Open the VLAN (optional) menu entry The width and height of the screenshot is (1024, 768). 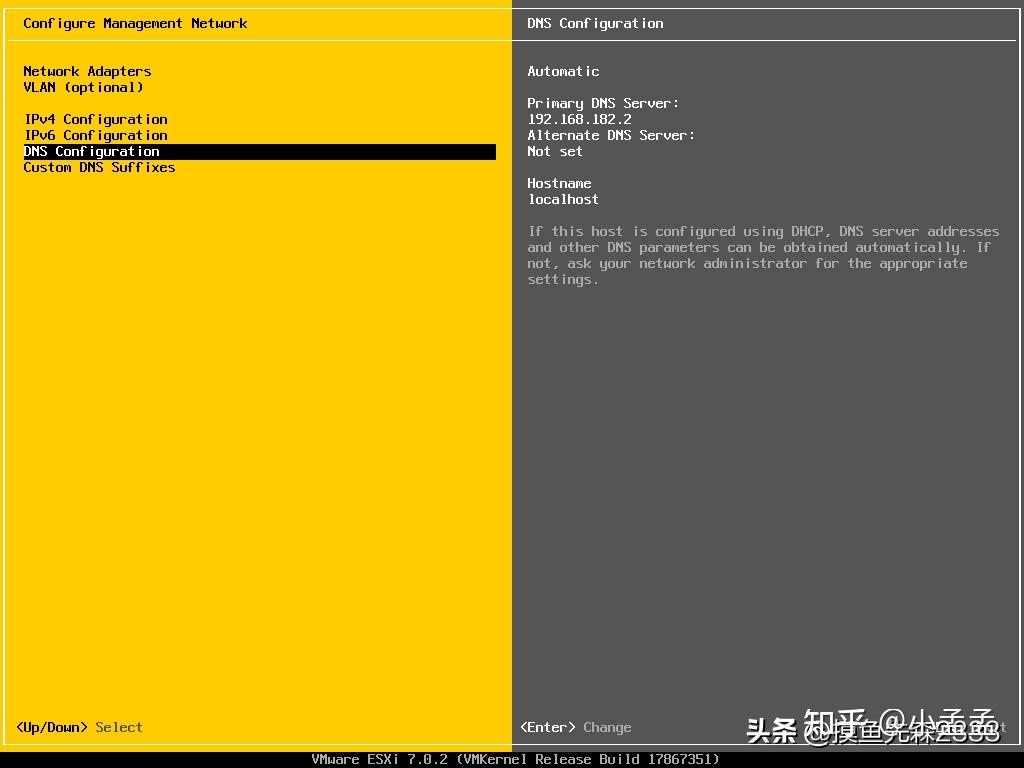[83, 88]
